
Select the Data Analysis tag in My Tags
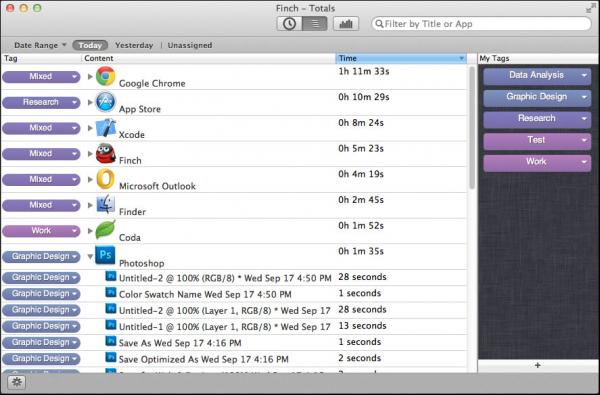click(x=537, y=75)
